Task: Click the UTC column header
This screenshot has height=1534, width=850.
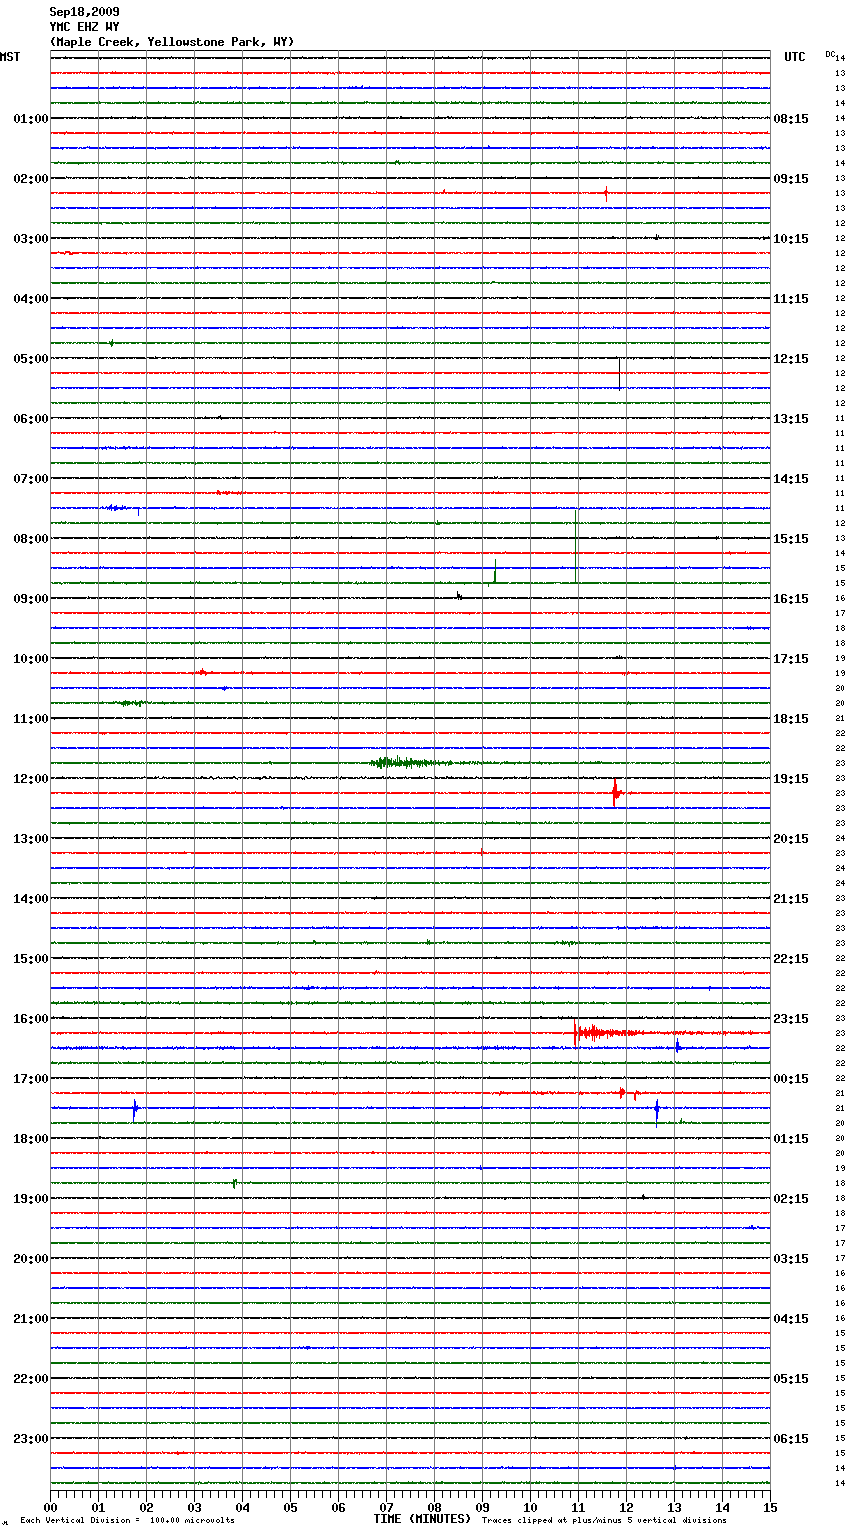Action: (794, 57)
